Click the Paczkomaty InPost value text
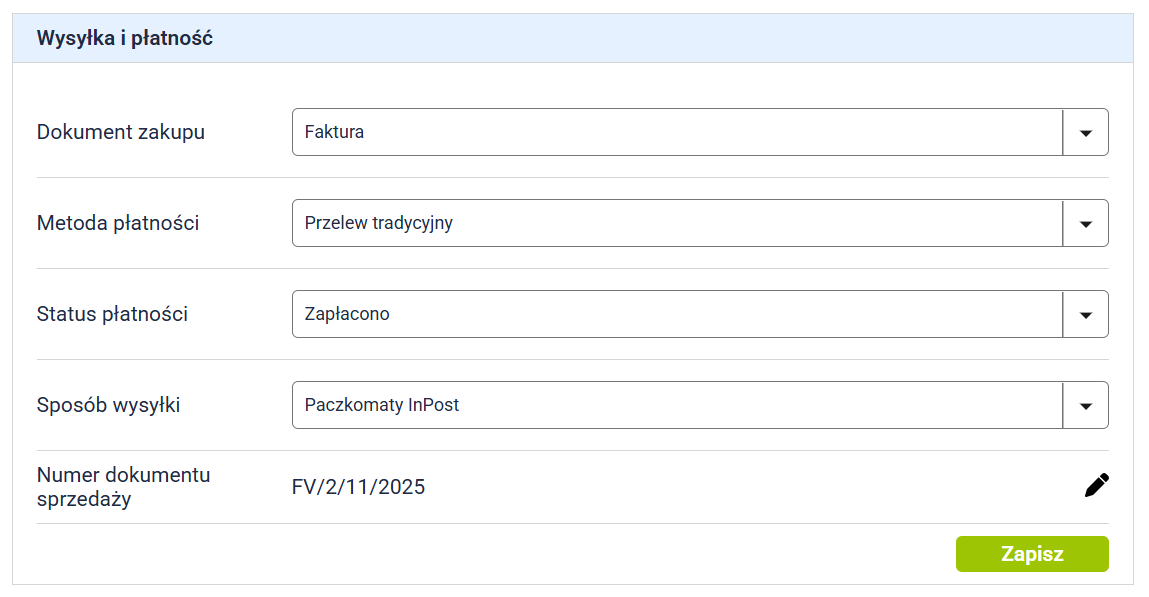Viewport: 1149px width, 597px height. (x=382, y=405)
